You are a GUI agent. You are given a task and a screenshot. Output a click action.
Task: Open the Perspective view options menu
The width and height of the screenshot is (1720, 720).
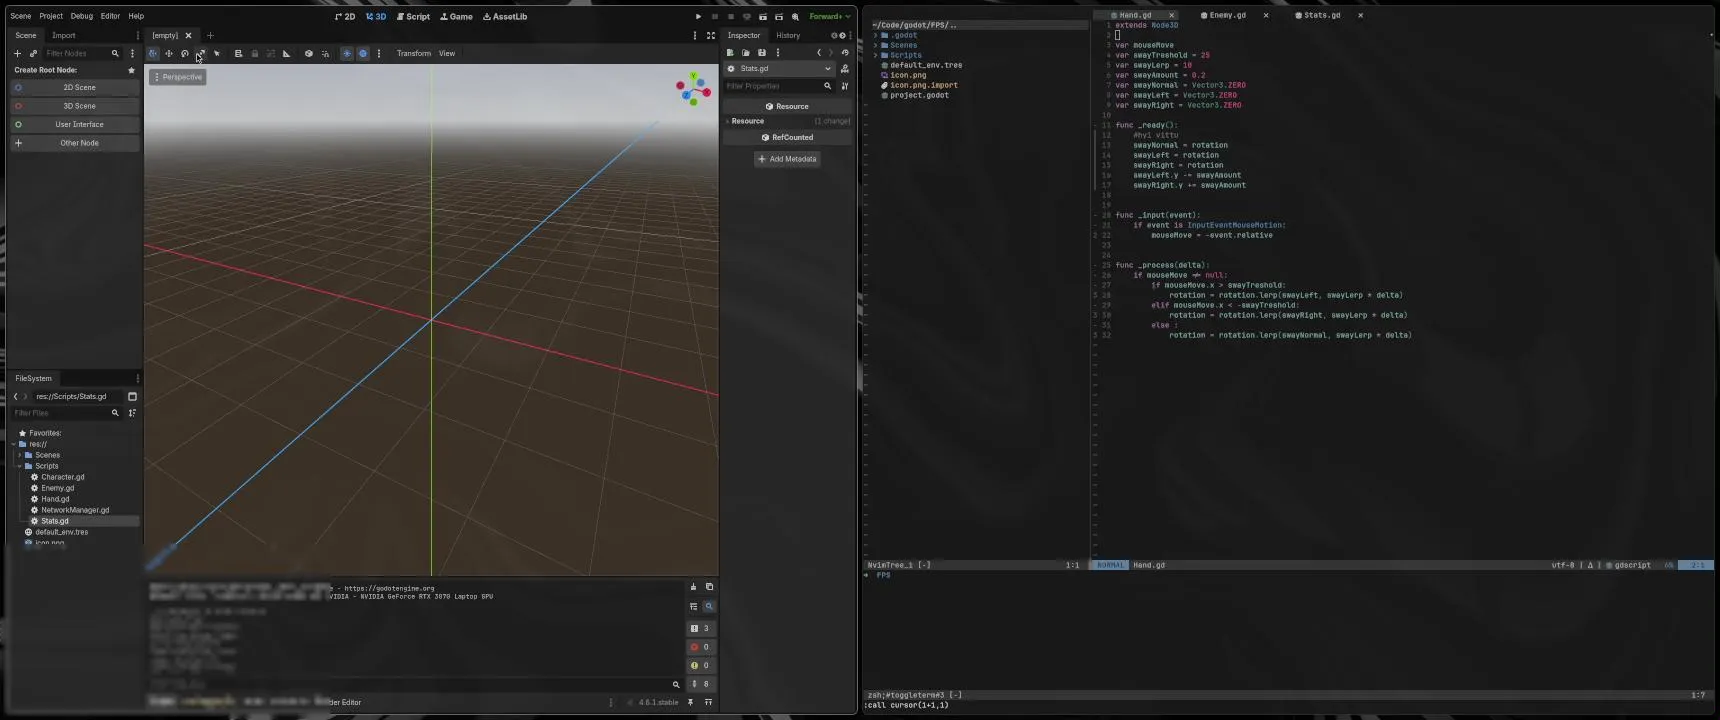(x=178, y=77)
